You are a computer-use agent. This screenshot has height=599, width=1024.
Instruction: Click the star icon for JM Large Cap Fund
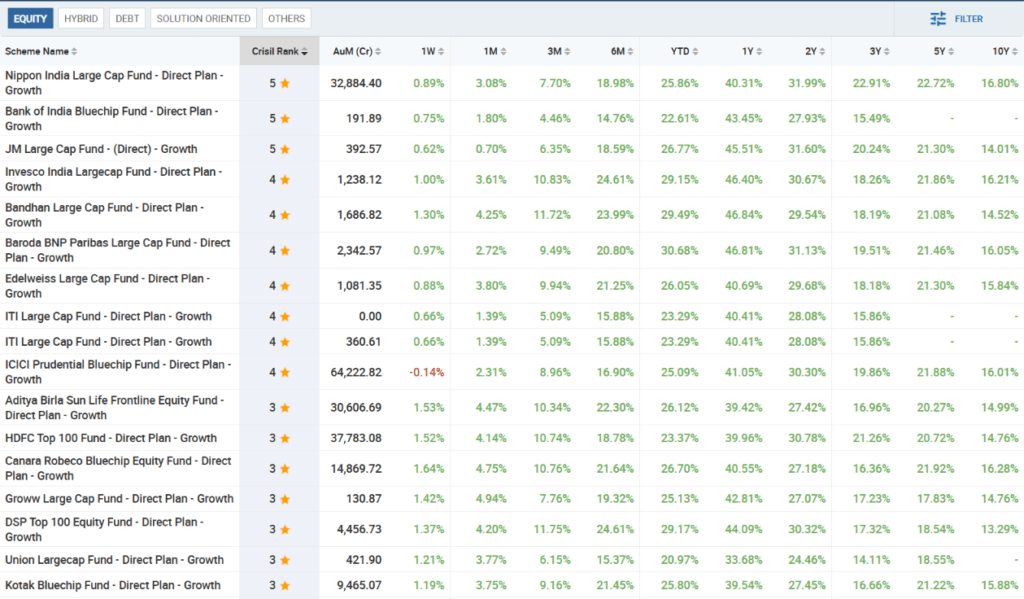285,149
